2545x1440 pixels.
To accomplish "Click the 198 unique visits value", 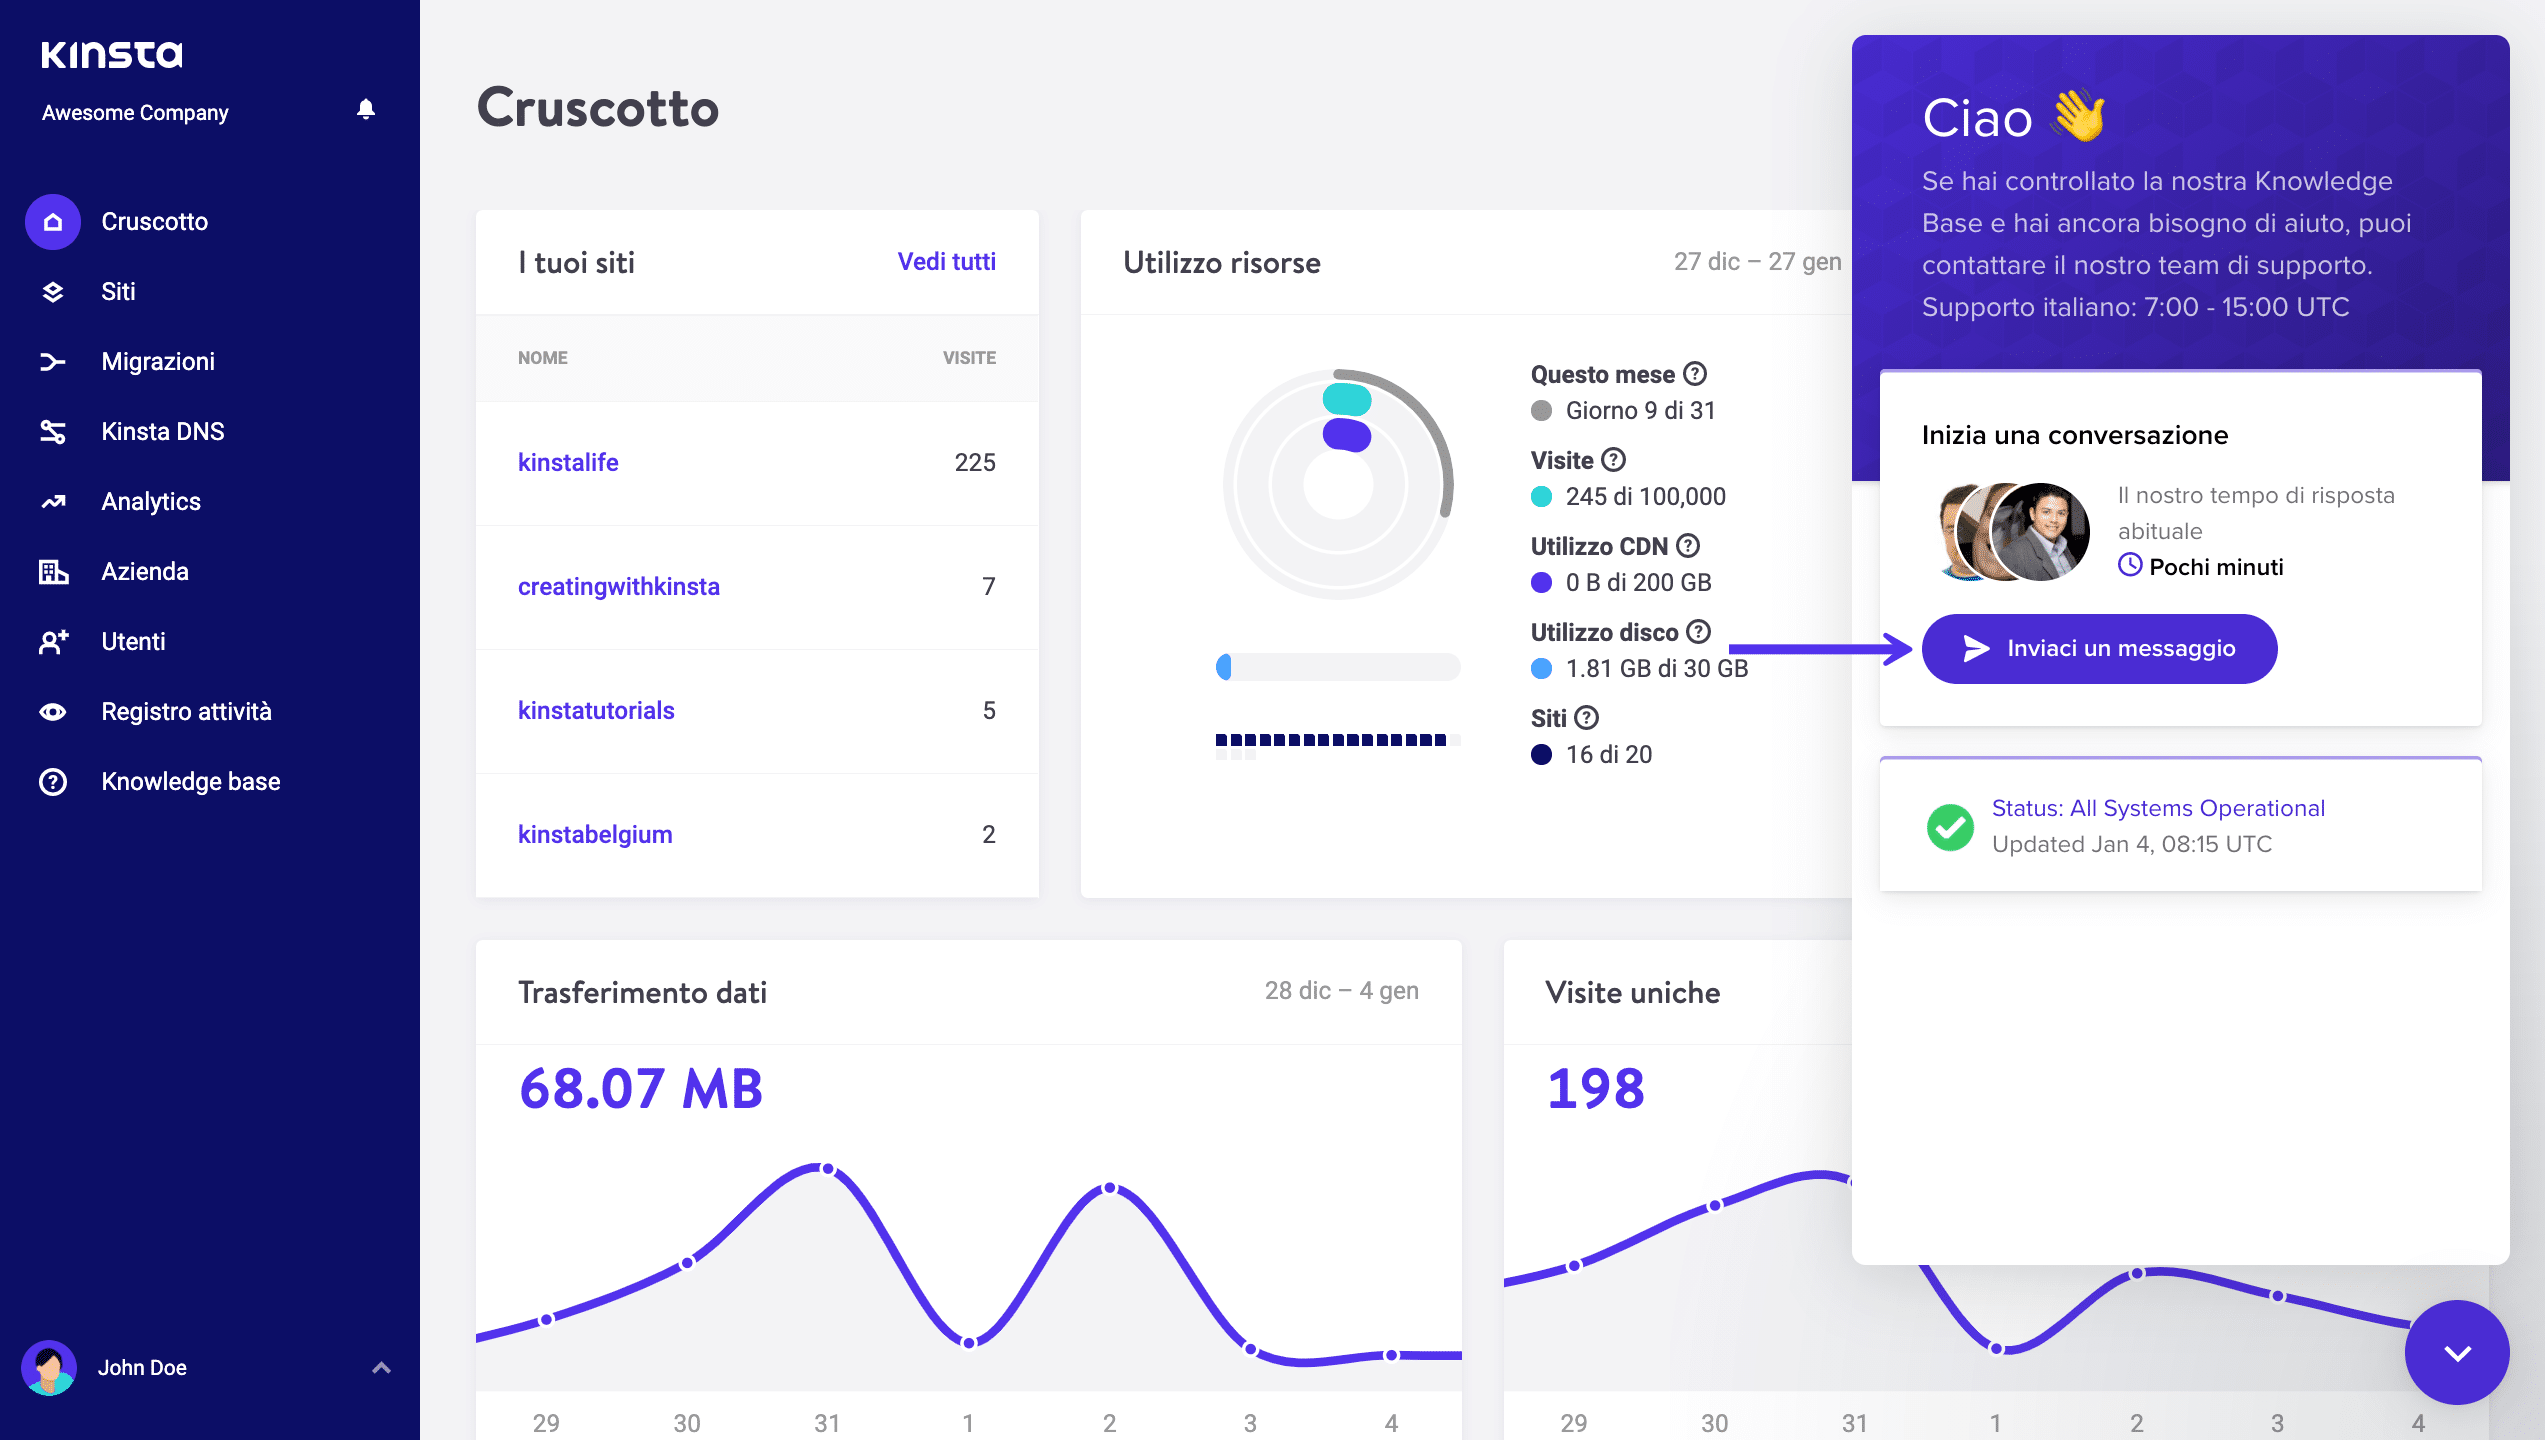I will click(x=1596, y=1089).
